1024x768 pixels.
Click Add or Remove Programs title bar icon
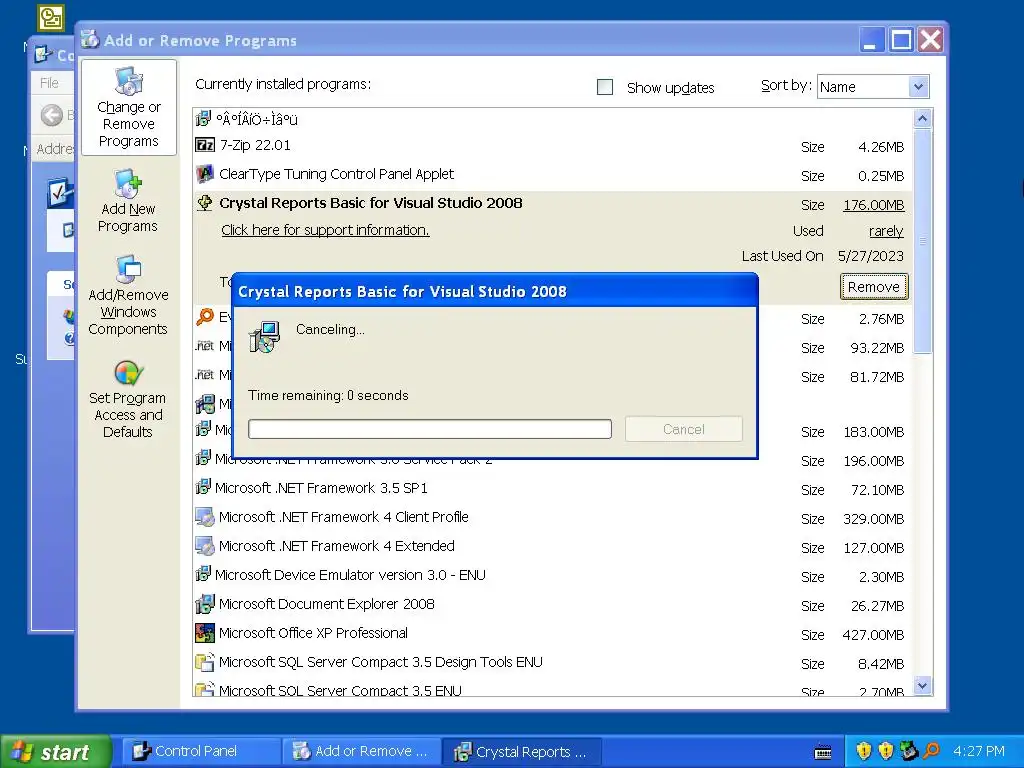[x=89, y=40]
